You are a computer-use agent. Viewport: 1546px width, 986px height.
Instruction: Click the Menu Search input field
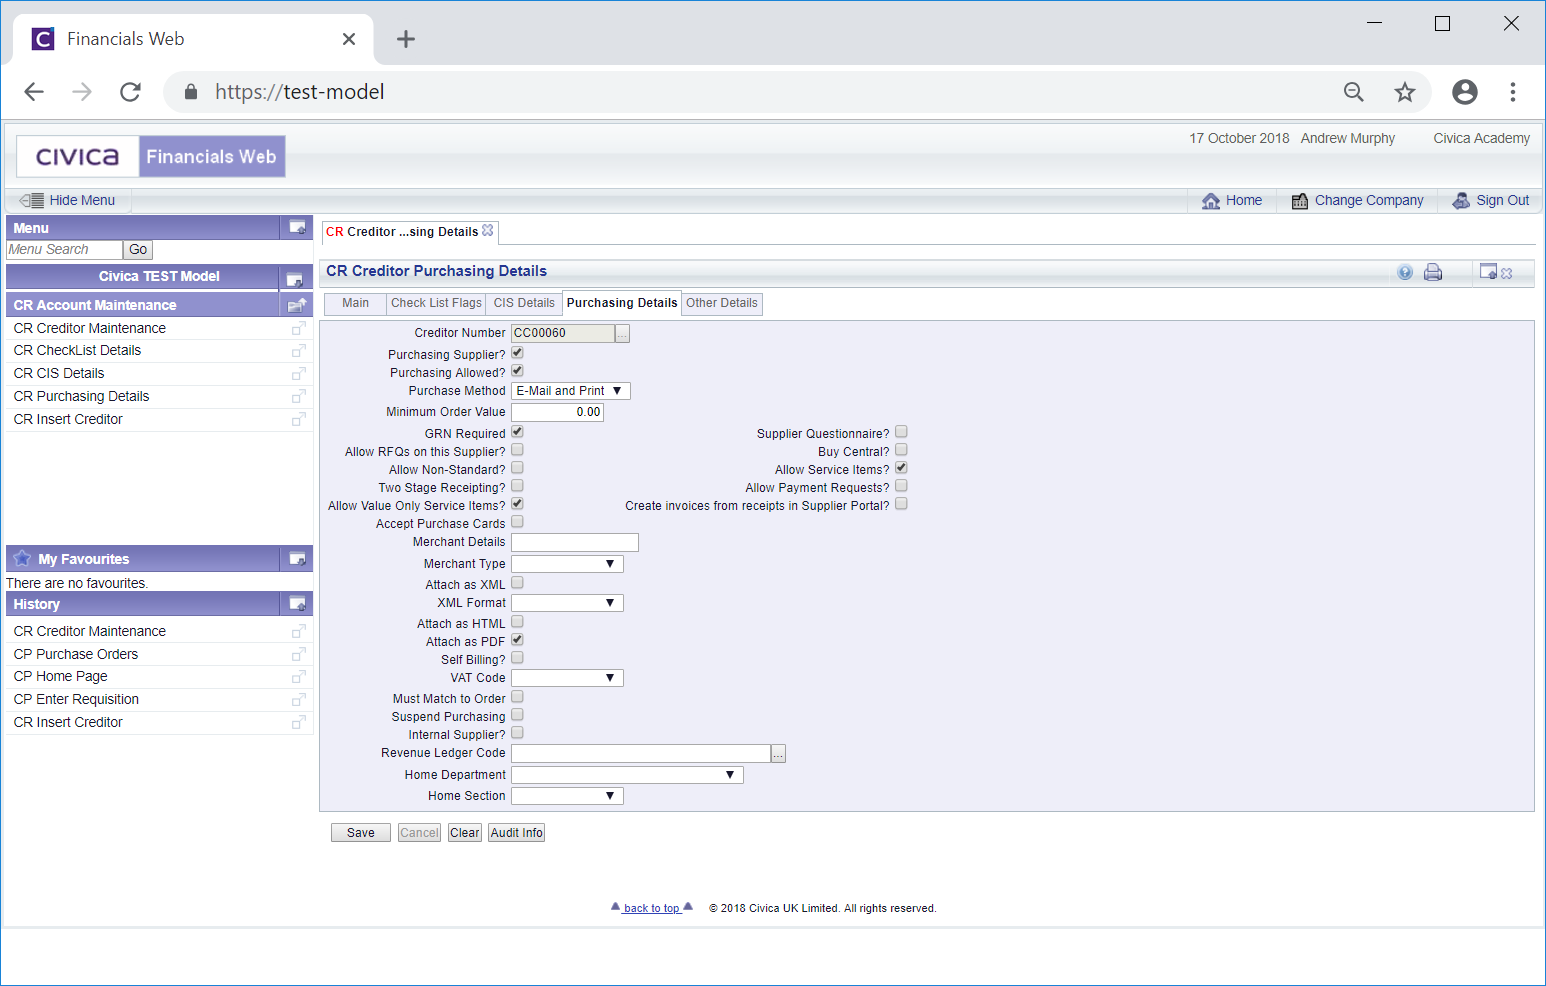pos(65,250)
